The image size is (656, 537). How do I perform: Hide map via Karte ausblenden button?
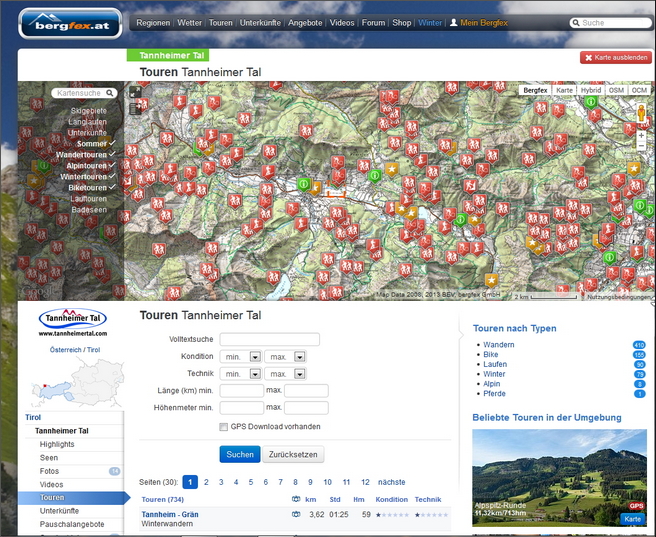click(616, 58)
